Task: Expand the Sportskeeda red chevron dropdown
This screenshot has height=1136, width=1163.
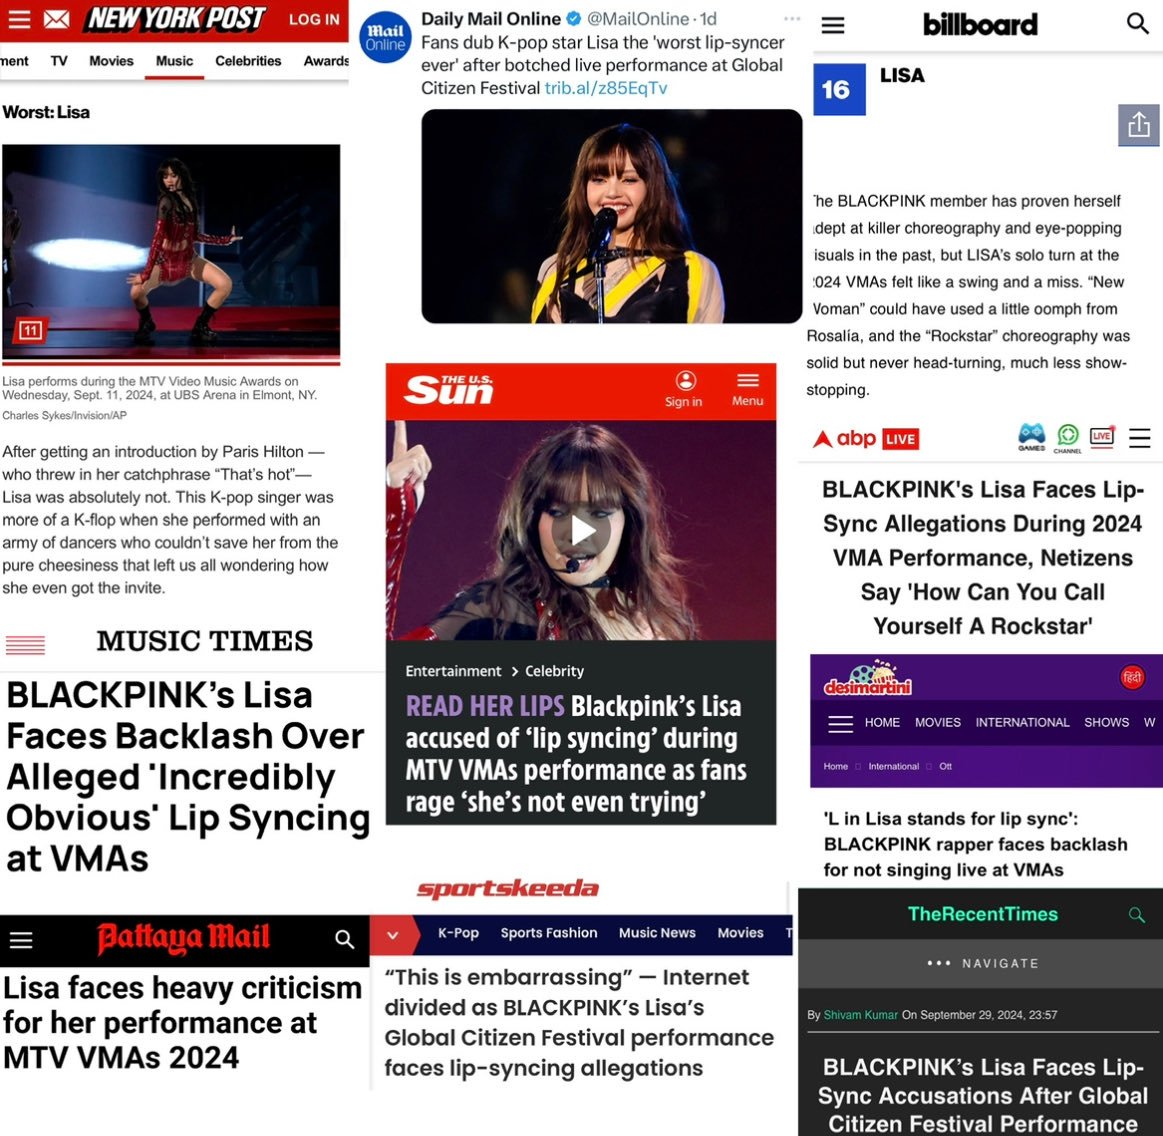Action: point(392,935)
